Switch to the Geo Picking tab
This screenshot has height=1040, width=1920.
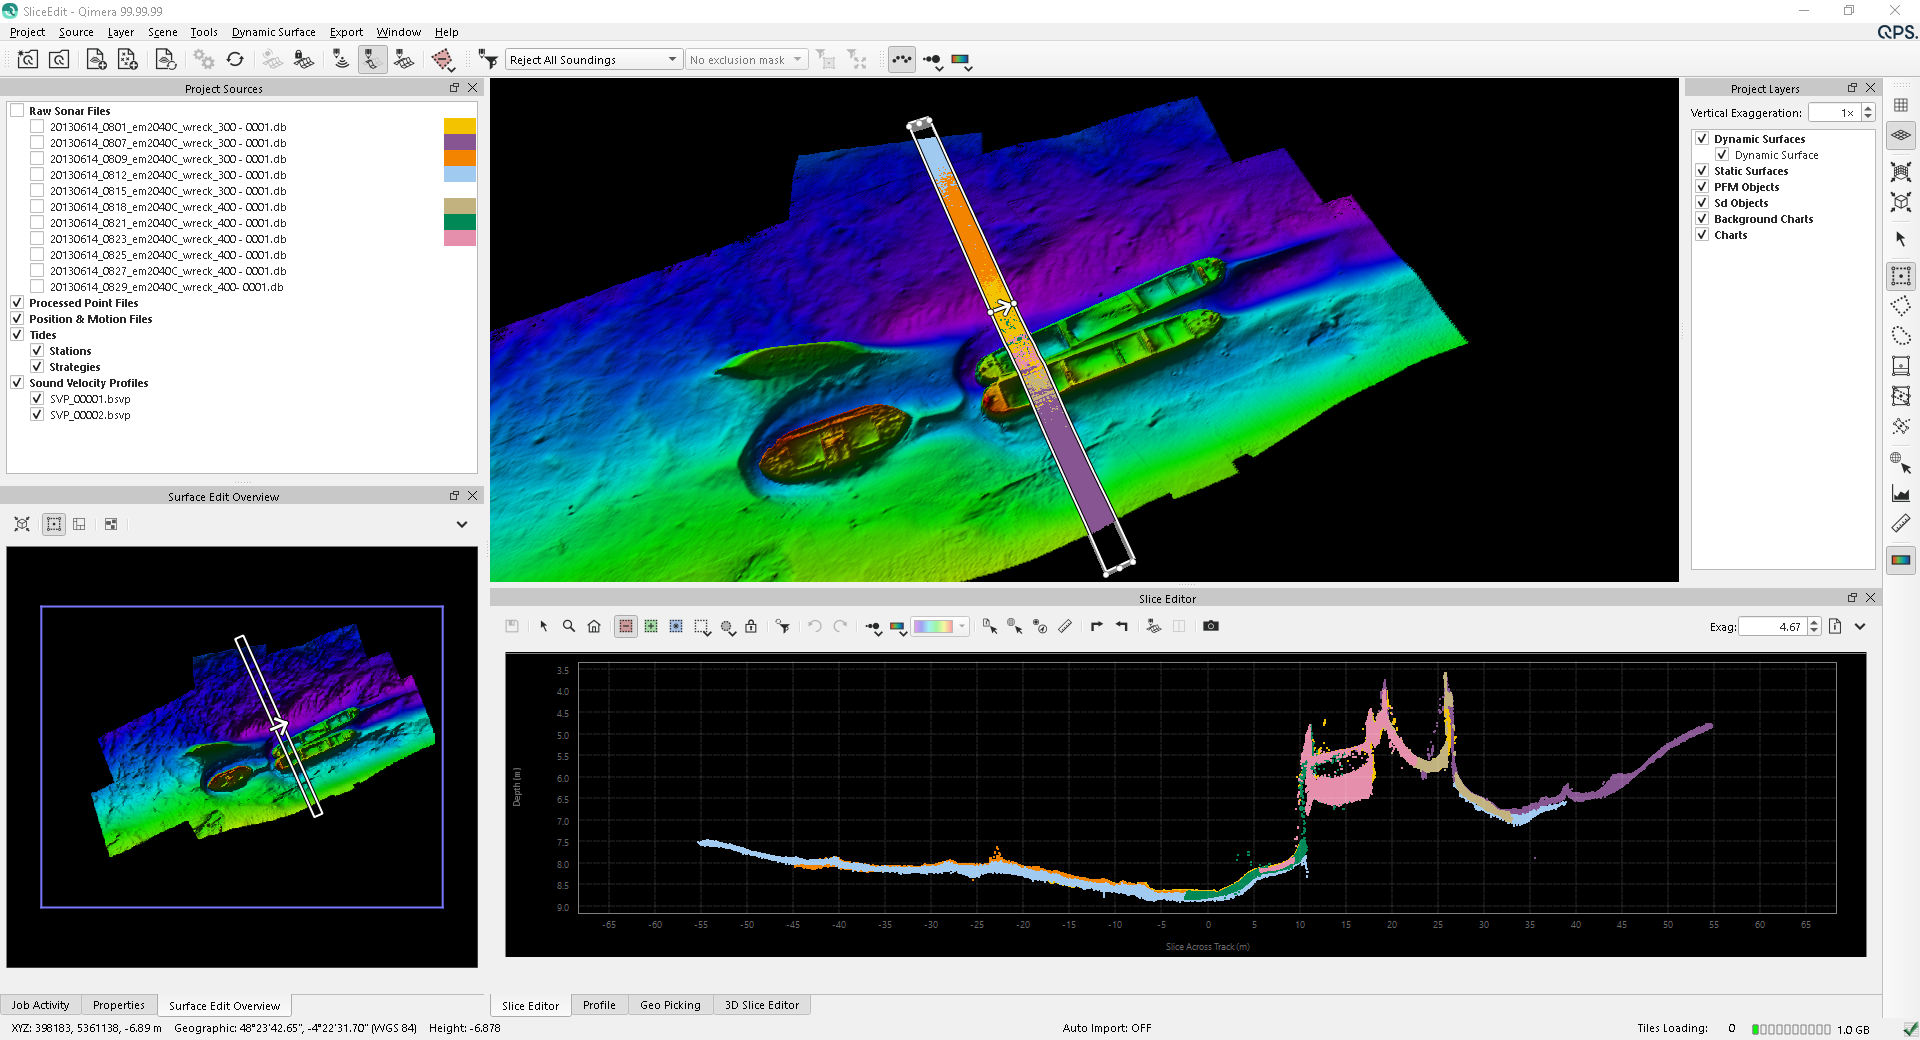coord(670,1005)
